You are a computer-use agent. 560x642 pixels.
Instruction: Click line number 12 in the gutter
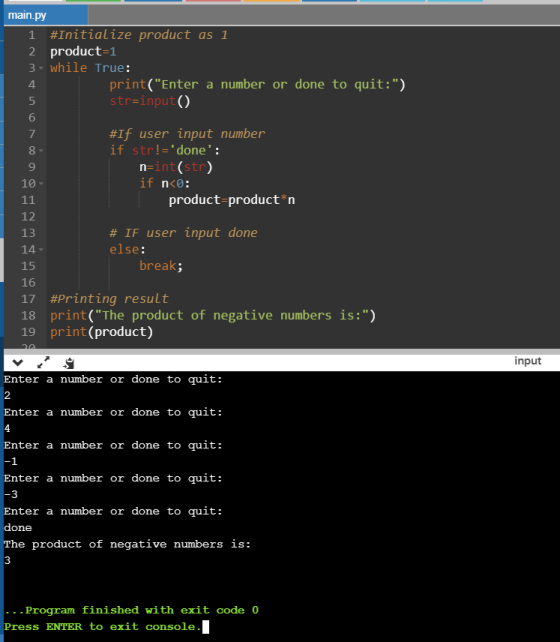click(28, 217)
